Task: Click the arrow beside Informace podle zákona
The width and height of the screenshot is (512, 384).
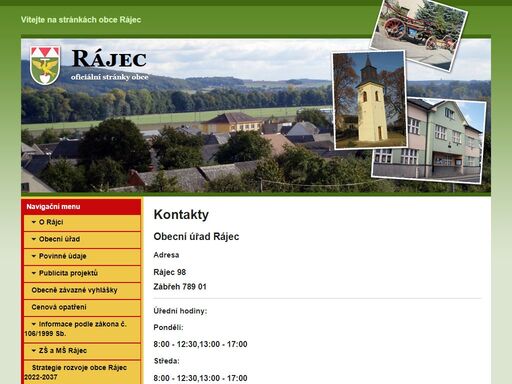Action: 34,324
